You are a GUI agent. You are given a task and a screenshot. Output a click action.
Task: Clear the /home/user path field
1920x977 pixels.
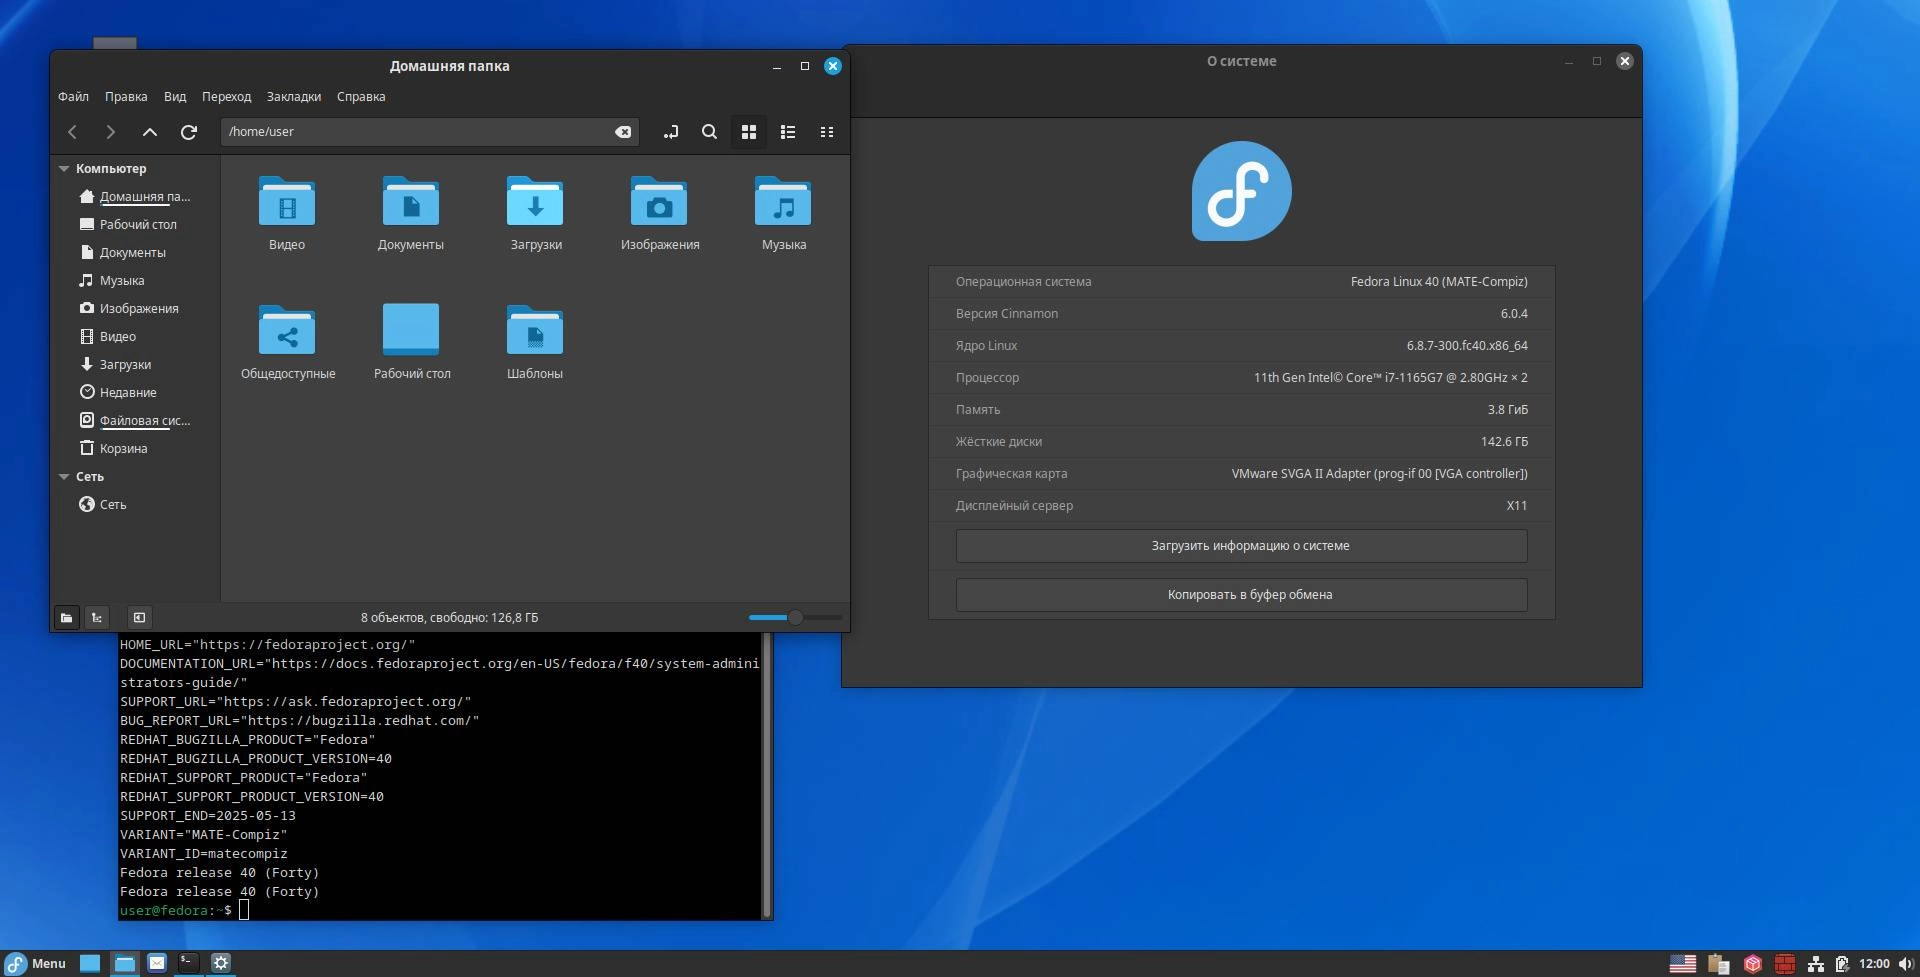pos(623,132)
